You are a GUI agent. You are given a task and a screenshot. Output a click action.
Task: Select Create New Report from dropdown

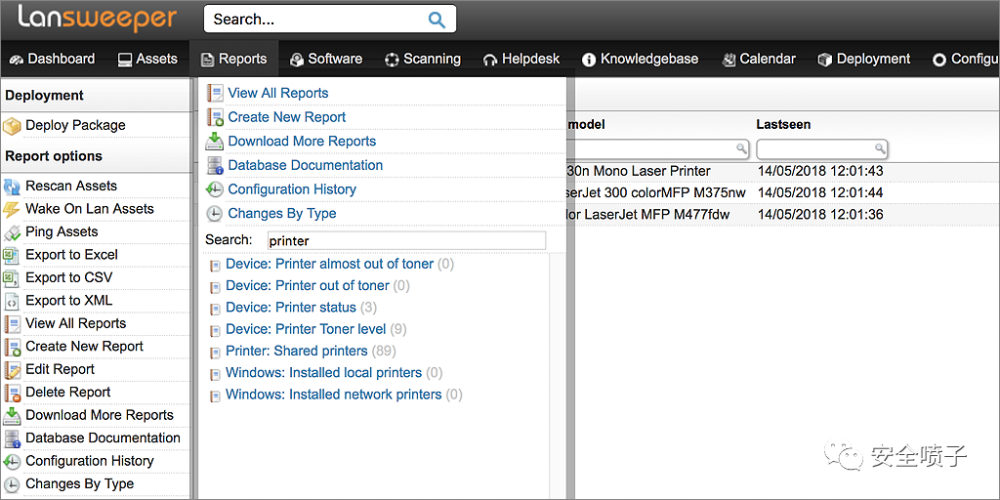pyautogui.click(x=287, y=117)
